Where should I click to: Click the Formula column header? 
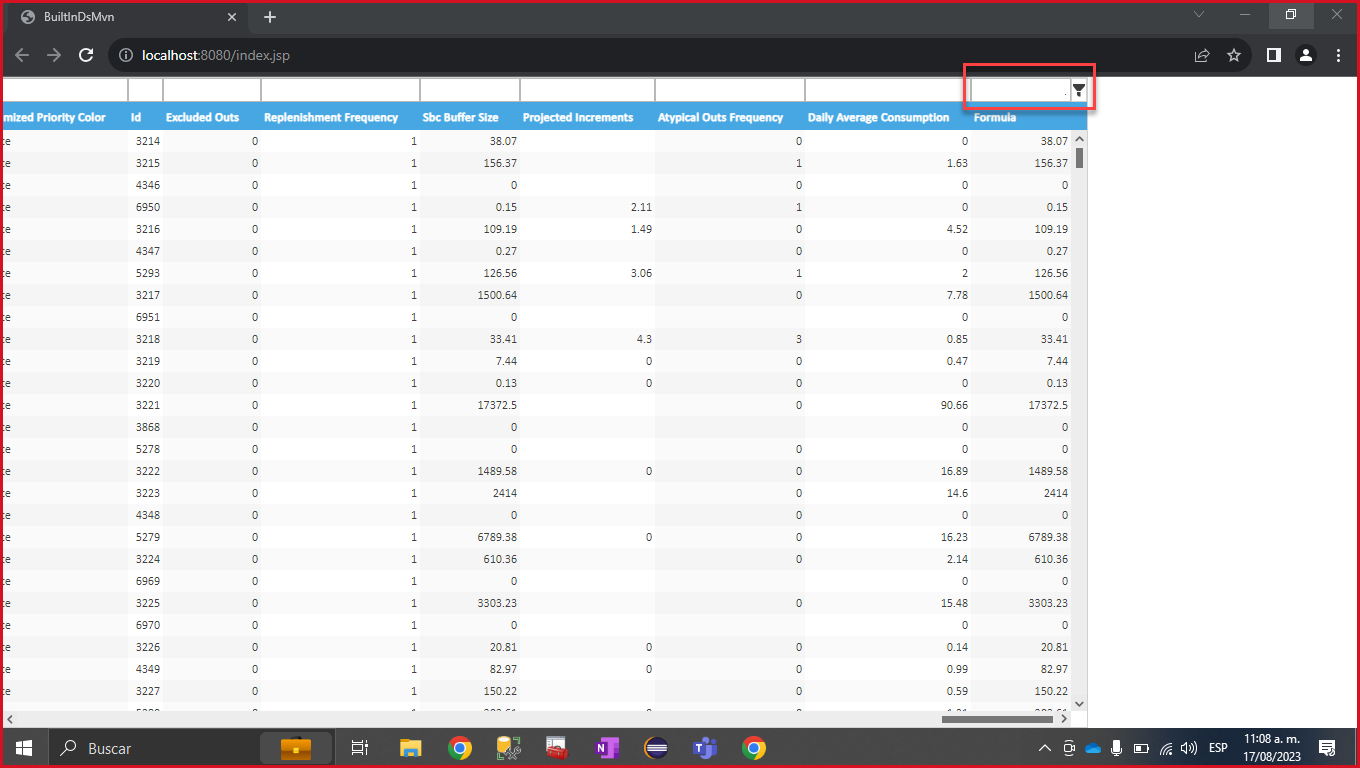995,117
